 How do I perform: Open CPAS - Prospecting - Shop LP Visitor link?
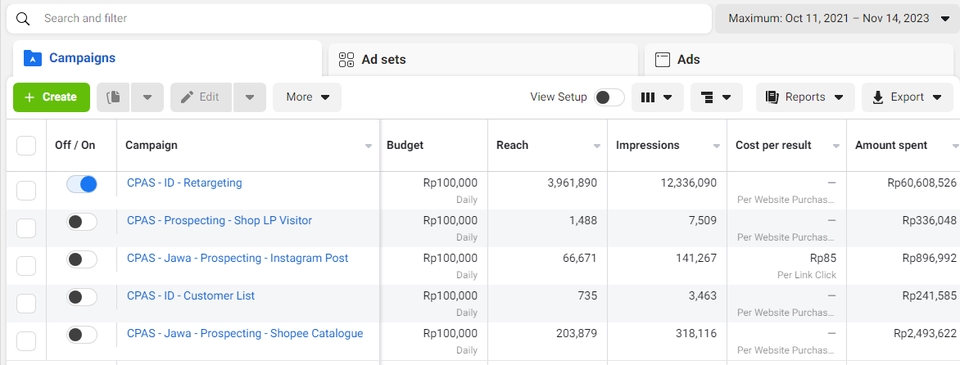coord(219,220)
